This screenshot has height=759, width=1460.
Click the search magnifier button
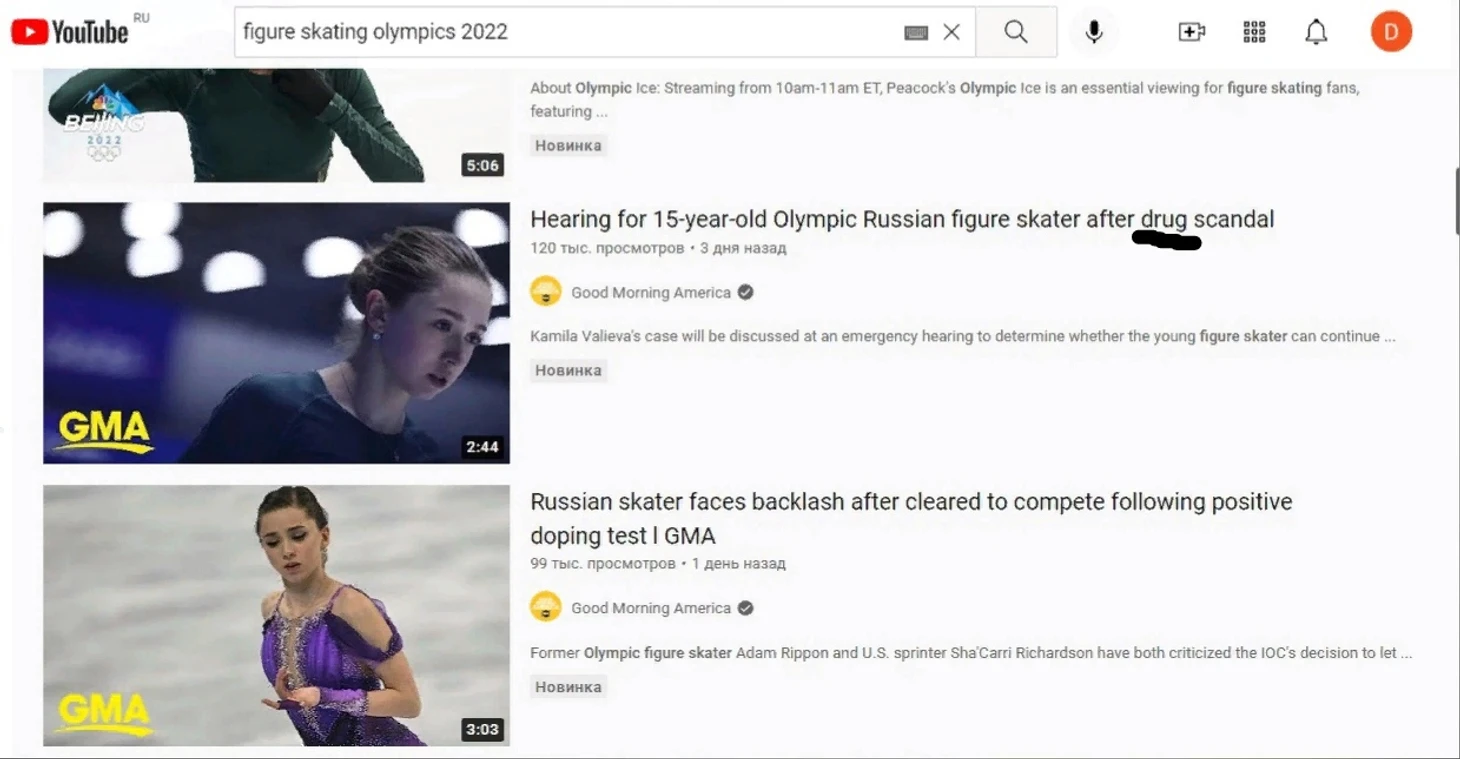coord(1016,32)
